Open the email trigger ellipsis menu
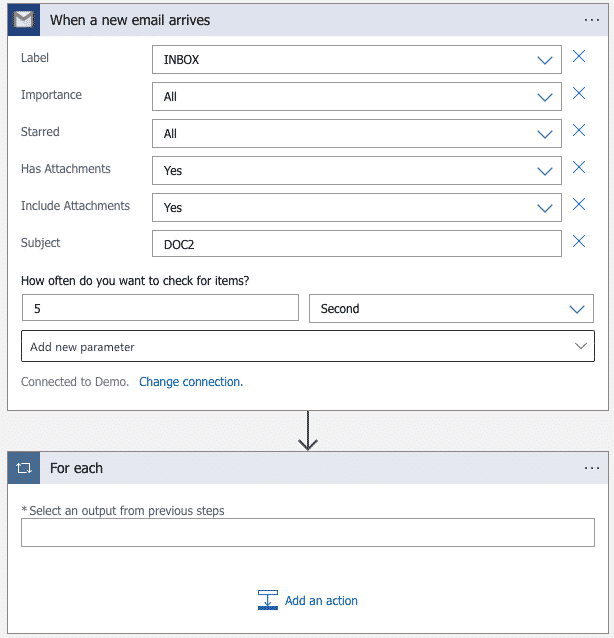Screen dimensions: 614x638 (592, 20)
